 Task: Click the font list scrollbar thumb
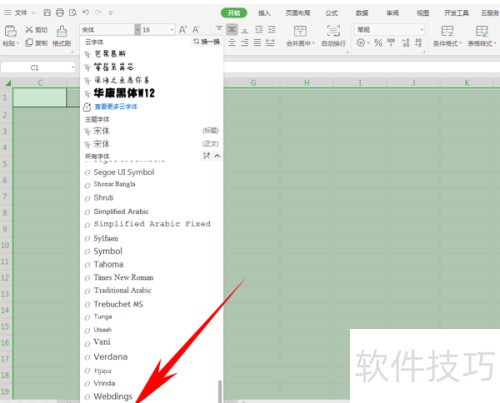(x=220, y=391)
